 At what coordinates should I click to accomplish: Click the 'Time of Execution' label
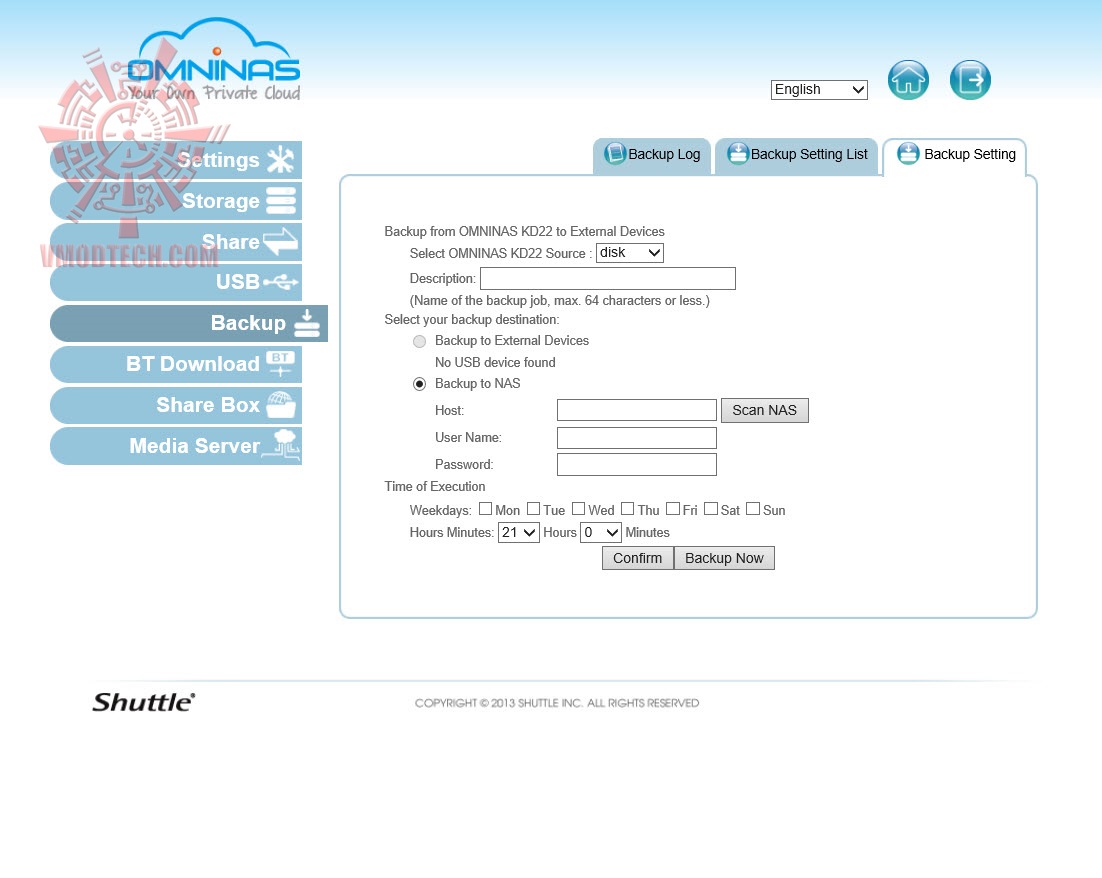pos(434,486)
